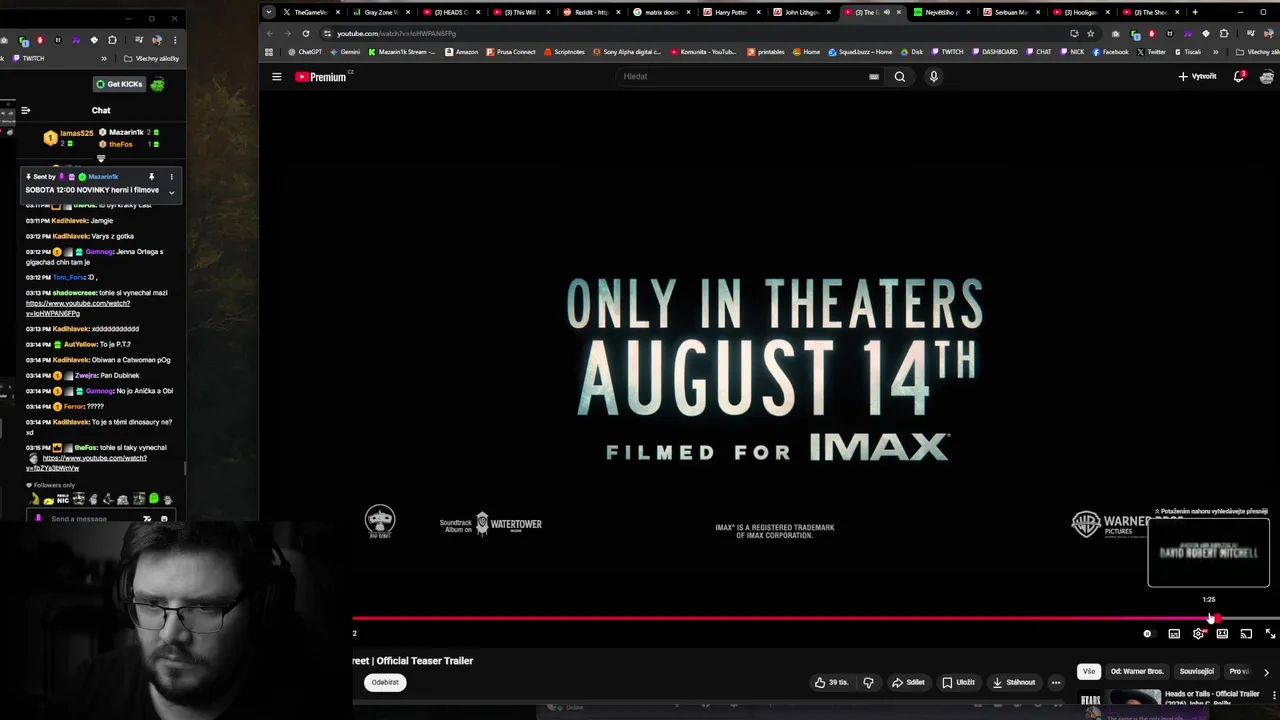
Task: Toggle video subtitles button
Action: [x=1174, y=633]
